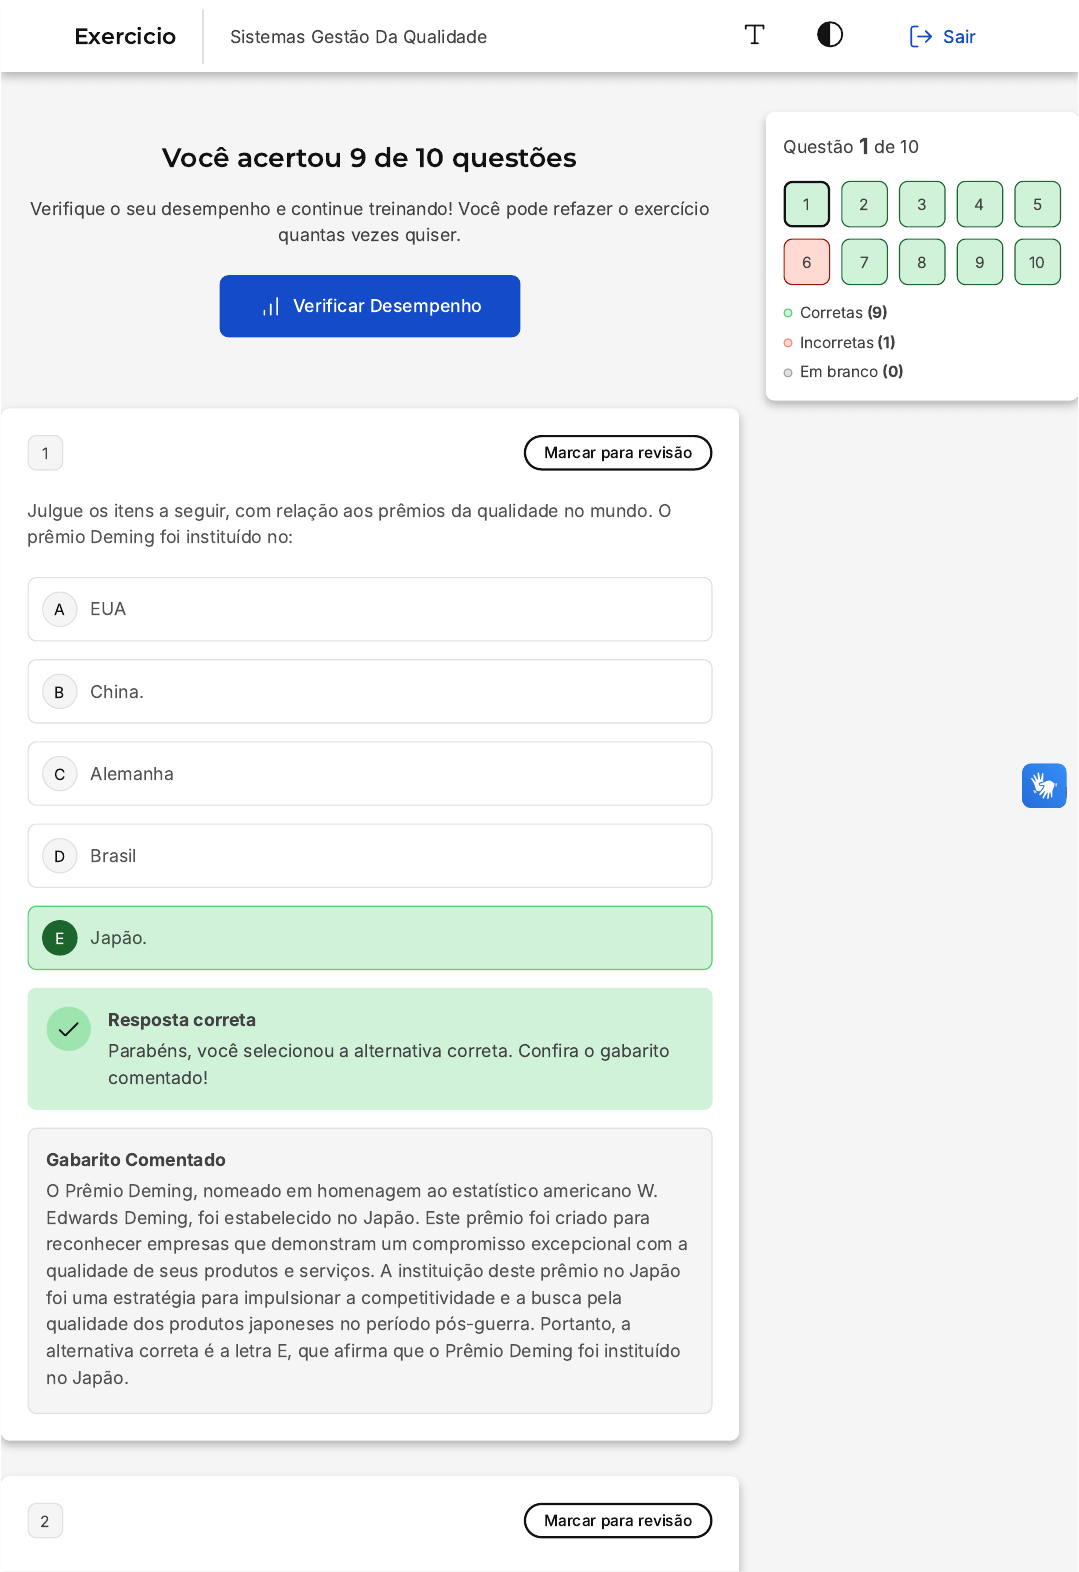Jump to question 6 in the navigator
This screenshot has width=1079, height=1572.
[x=807, y=262]
